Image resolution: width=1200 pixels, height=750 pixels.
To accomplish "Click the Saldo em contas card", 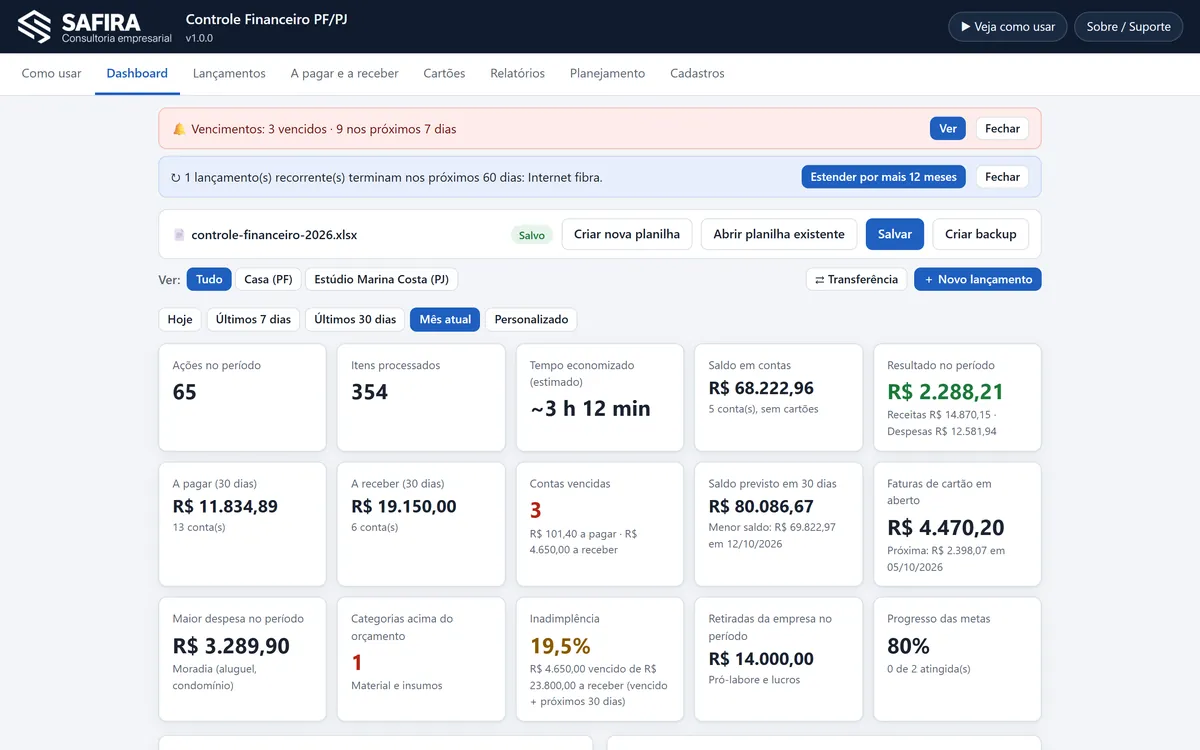I will tap(778, 398).
